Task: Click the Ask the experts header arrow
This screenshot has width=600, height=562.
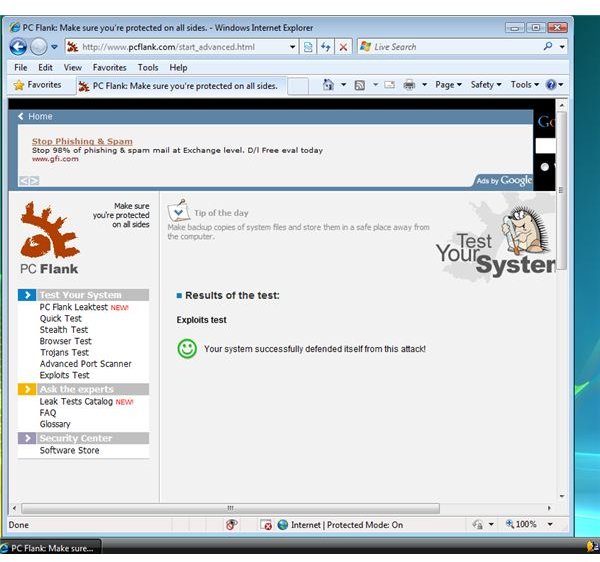Action: (27, 389)
